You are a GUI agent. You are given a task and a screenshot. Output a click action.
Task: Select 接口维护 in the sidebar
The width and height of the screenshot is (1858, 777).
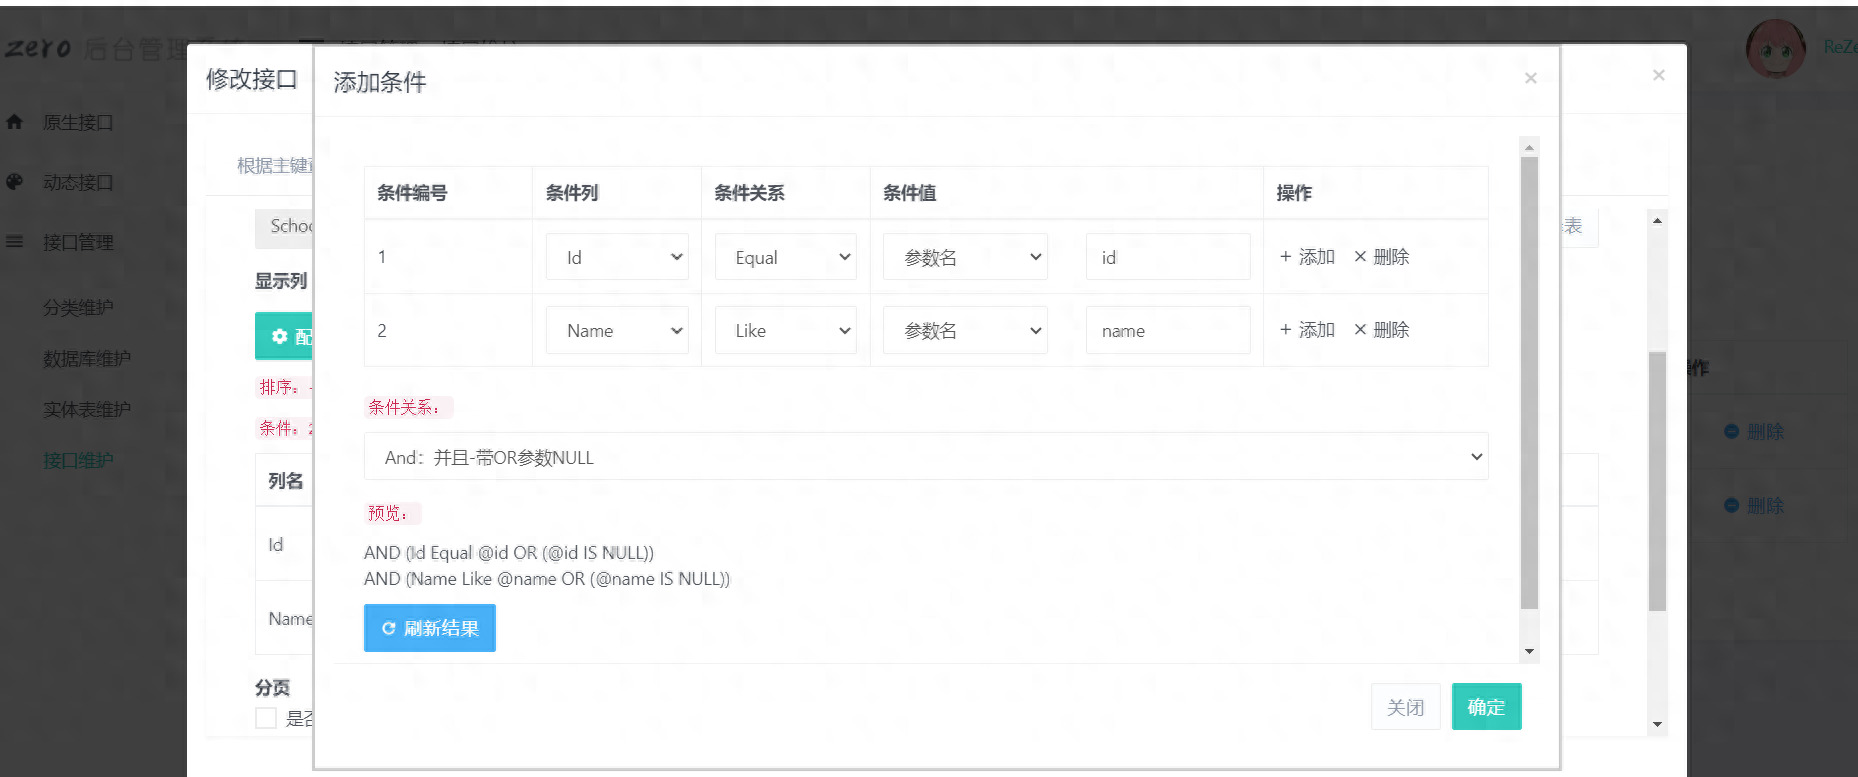coord(78,460)
